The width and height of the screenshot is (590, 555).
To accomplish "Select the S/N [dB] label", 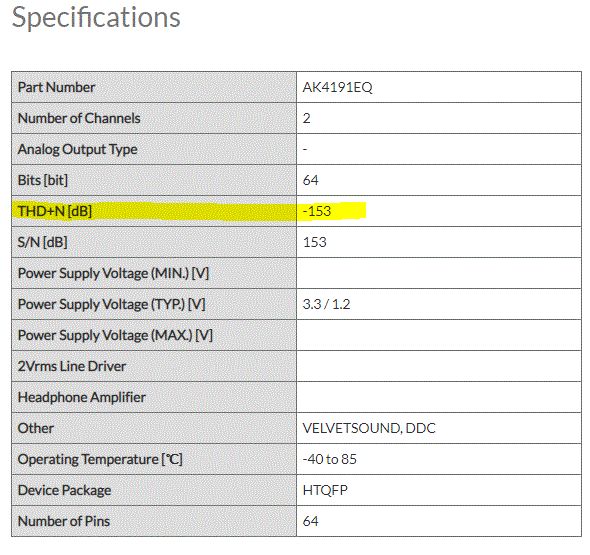I will point(43,242).
